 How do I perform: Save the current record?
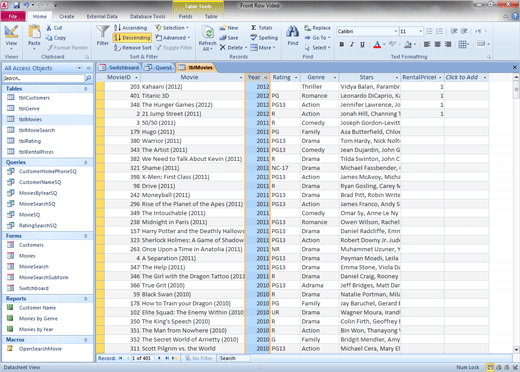pos(229,38)
